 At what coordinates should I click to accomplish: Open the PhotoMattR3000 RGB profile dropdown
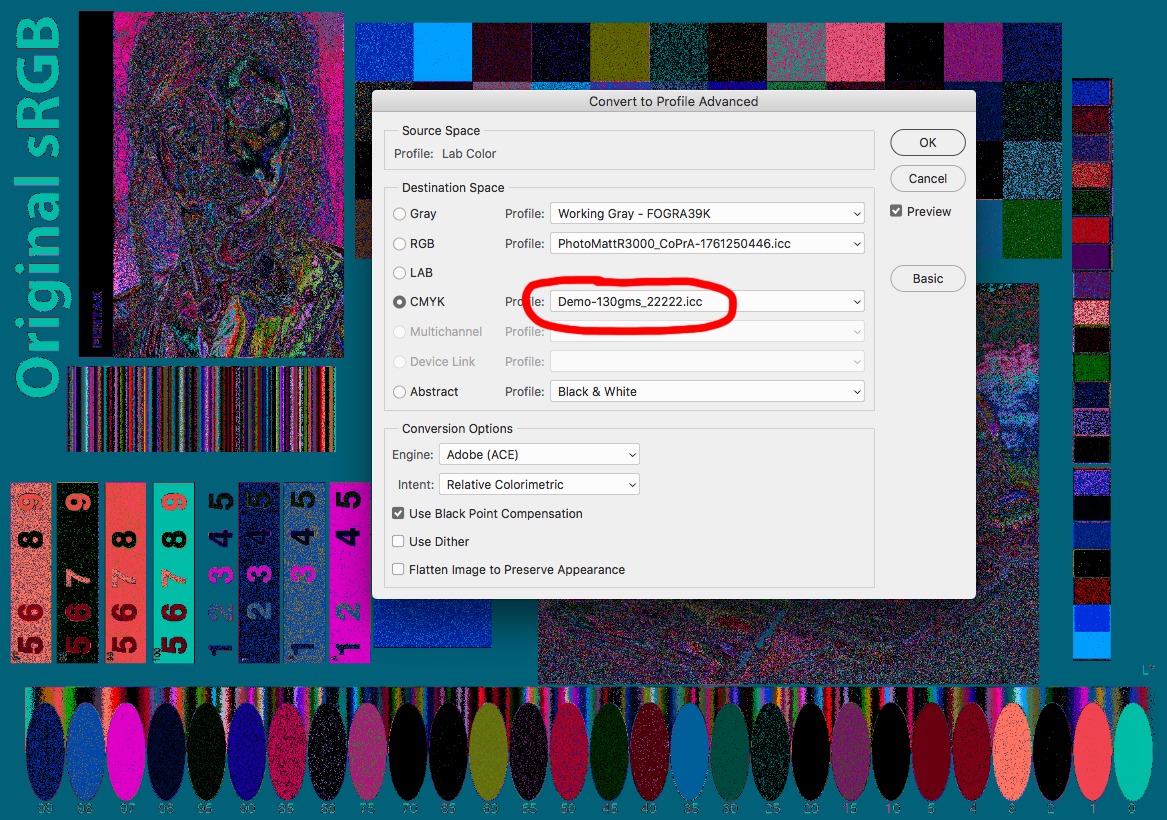707,243
